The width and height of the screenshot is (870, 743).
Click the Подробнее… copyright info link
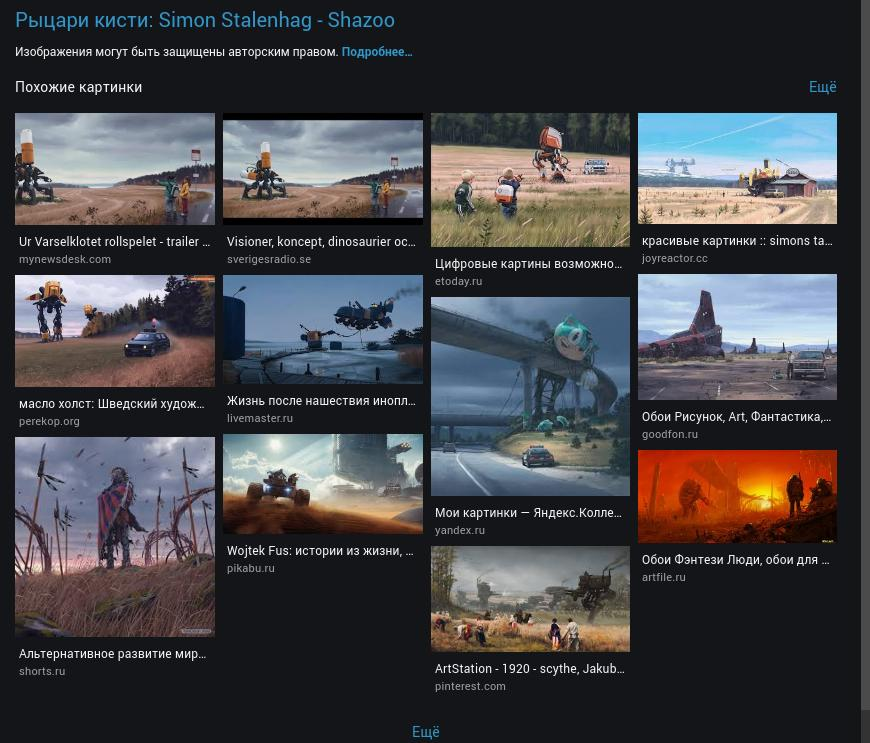(377, 52)
